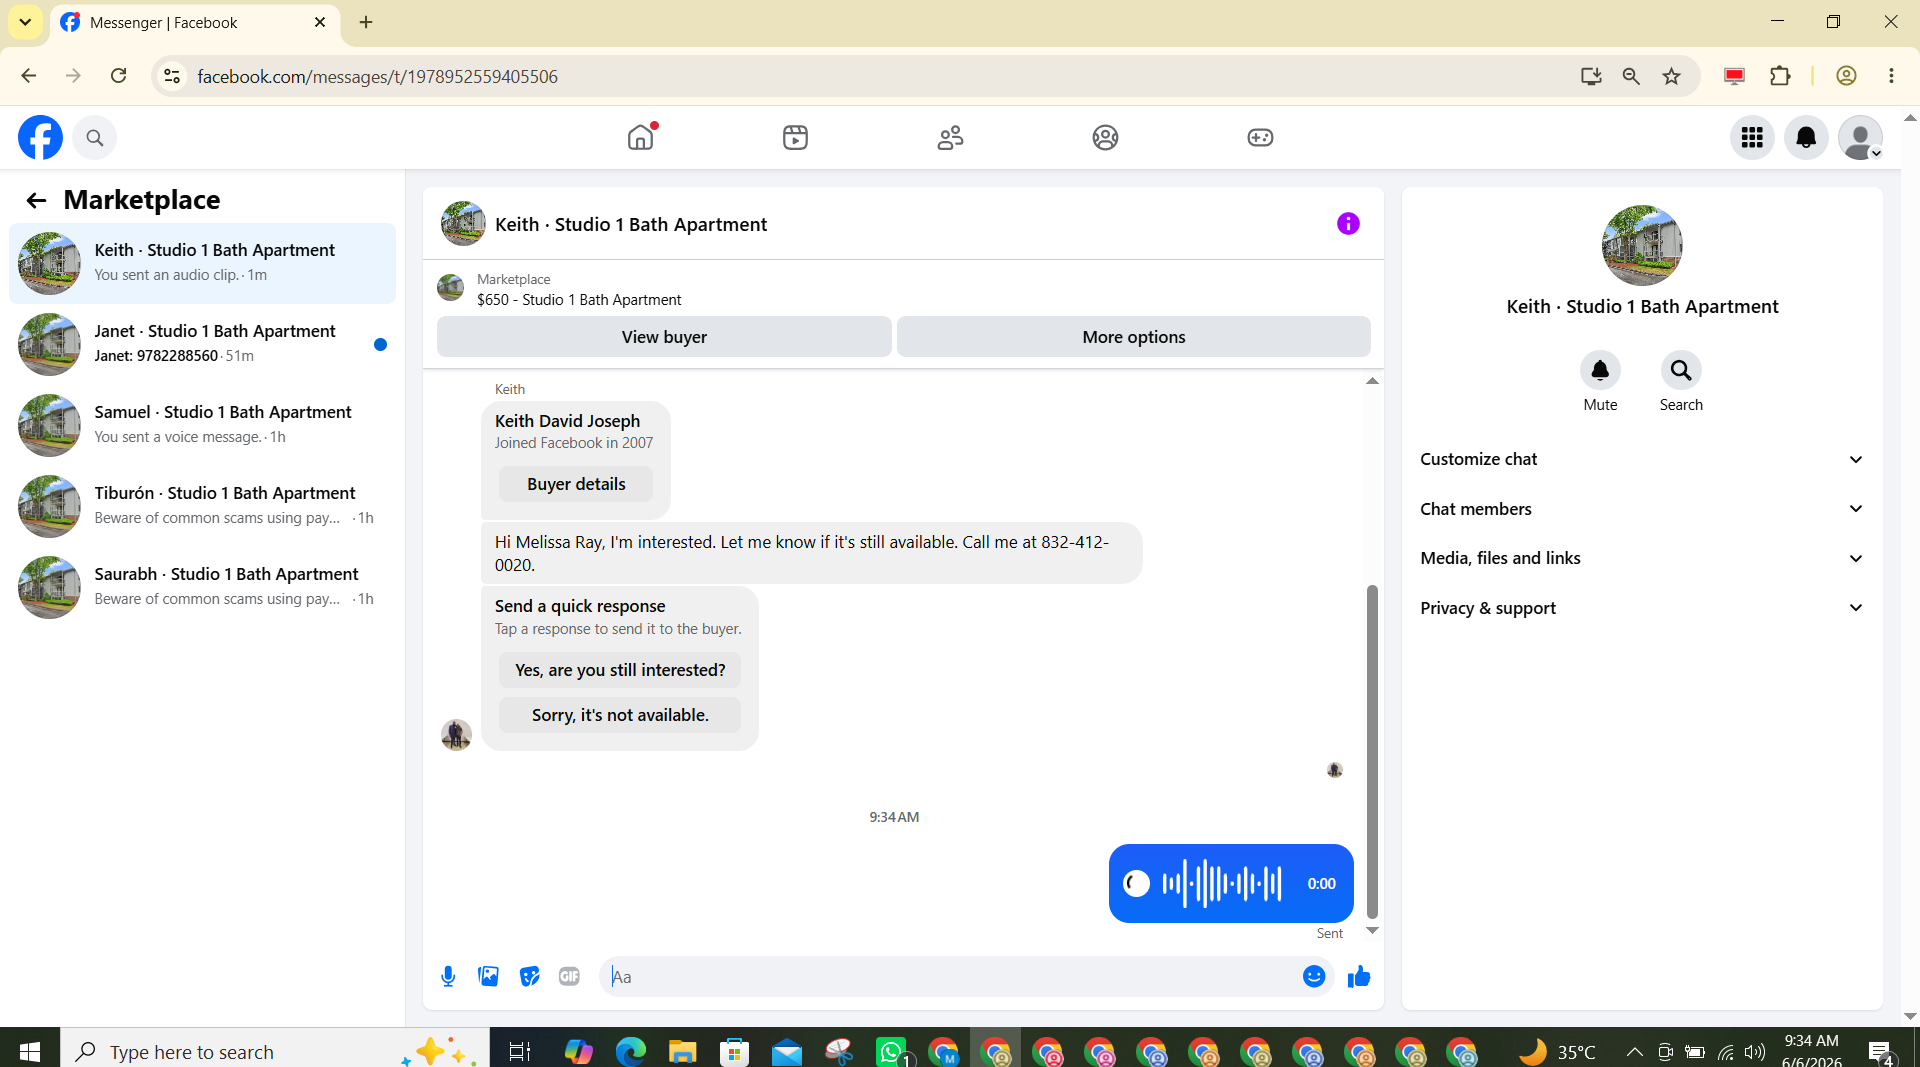Open the Windows Start menu
The image size is (1920, 1067).
30,1051
